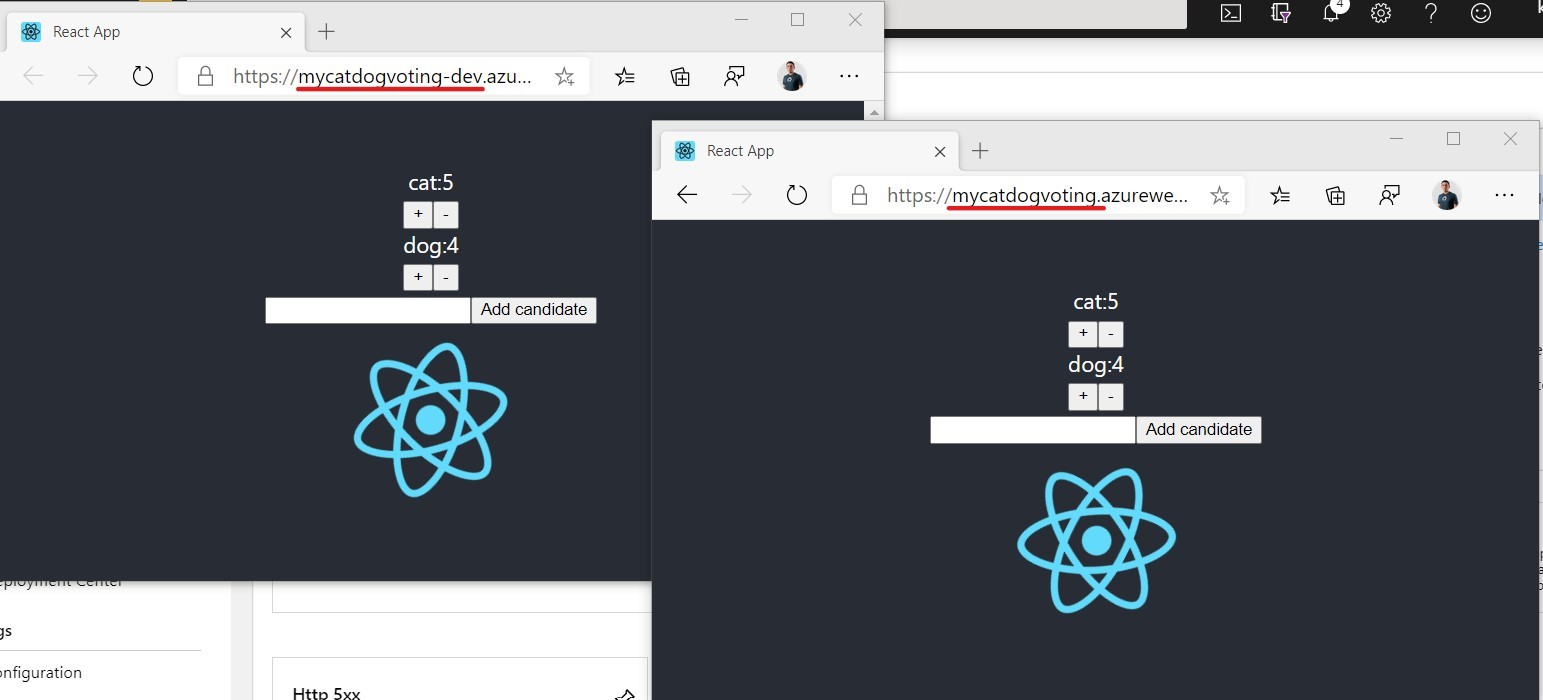Focus the candidate name field in production window

(x=1033, y=430)
